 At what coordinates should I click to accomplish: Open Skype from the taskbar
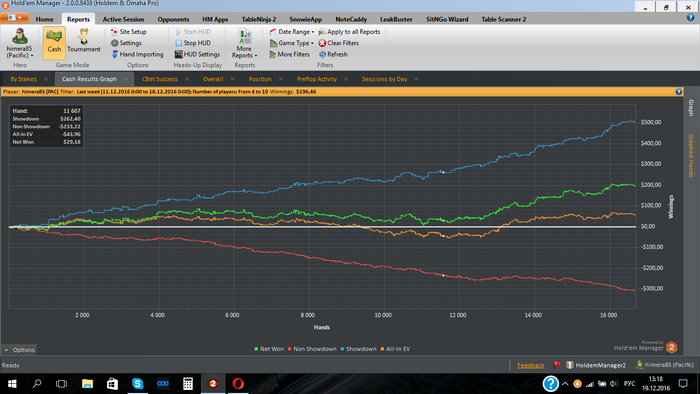point(138,384)
